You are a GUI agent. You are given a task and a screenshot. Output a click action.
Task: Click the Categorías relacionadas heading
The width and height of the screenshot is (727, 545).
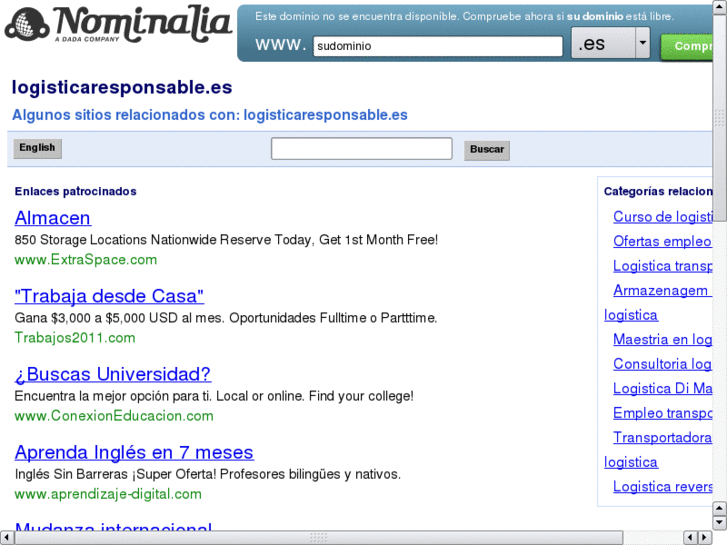[x=658, y=191]
